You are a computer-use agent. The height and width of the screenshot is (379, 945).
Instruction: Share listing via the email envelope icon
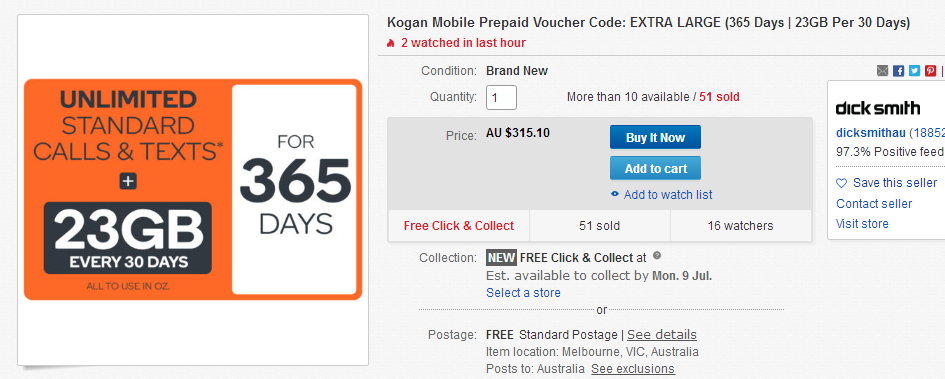pyautogui.click(x=882, y=71)
